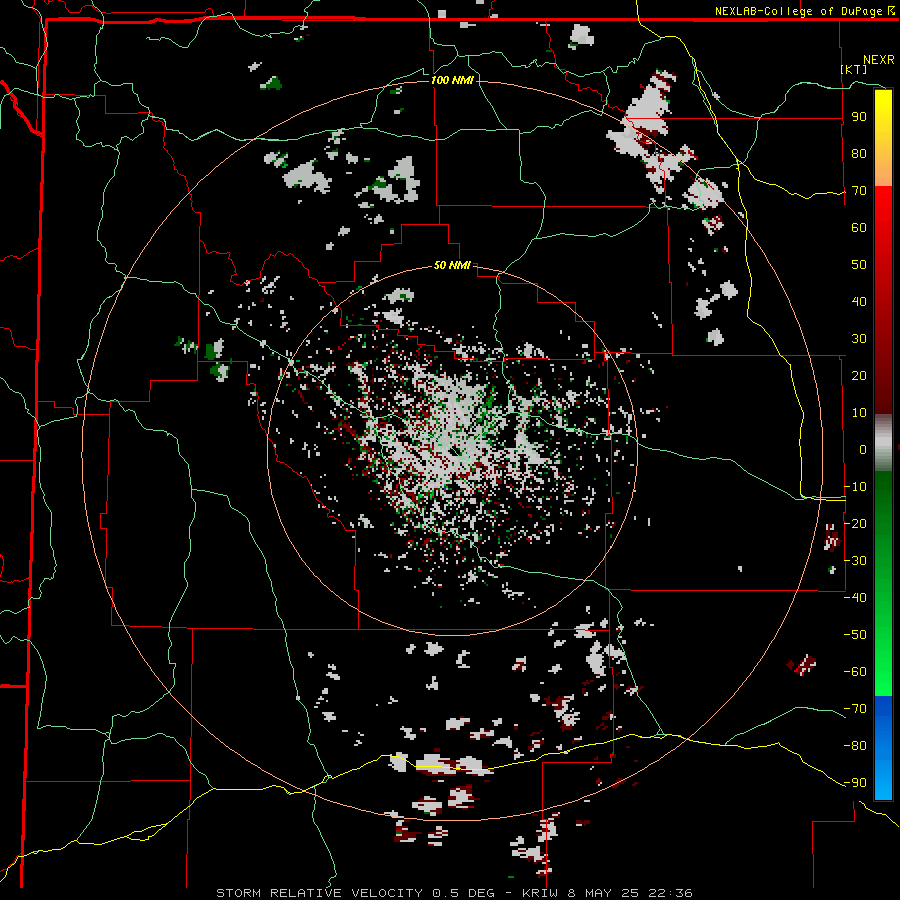Select the 70 tick label on scale
The image size is (900, 900).
click(x=859, y=191)
